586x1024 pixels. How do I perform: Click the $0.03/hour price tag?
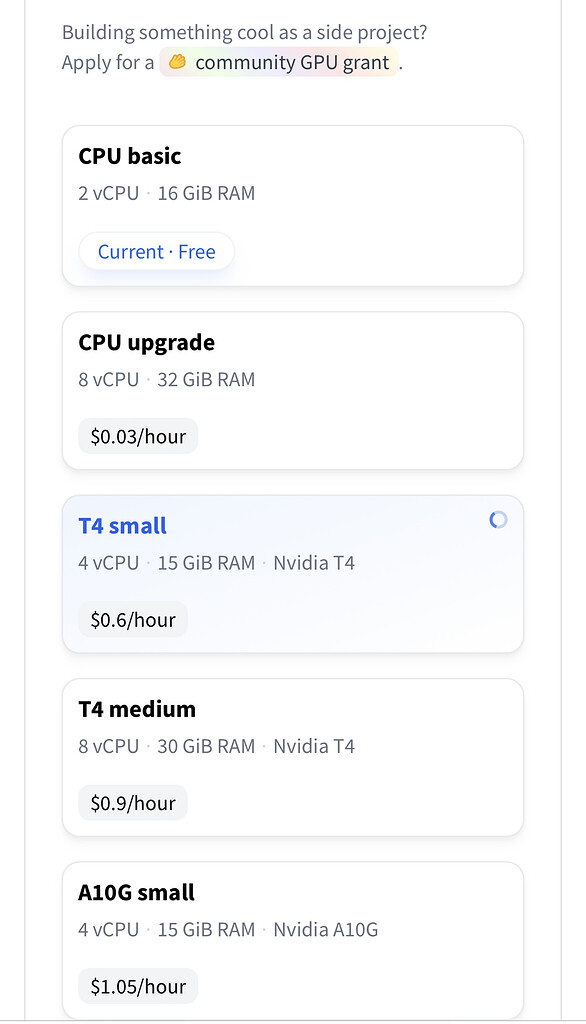(138, 435)
